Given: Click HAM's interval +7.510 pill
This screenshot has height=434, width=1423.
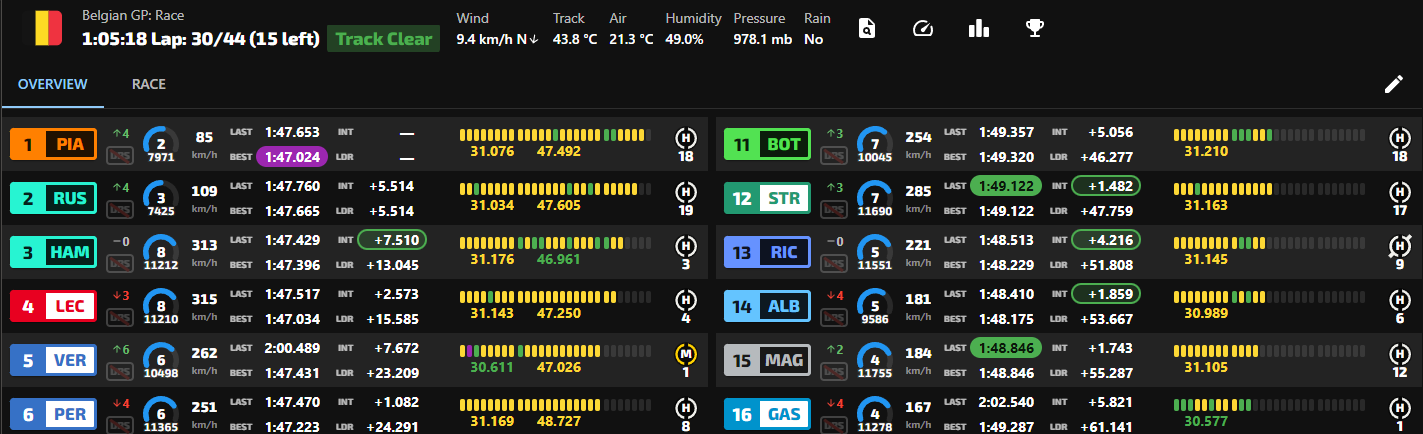Looking at the screenshot, I should tap(391, 239).
